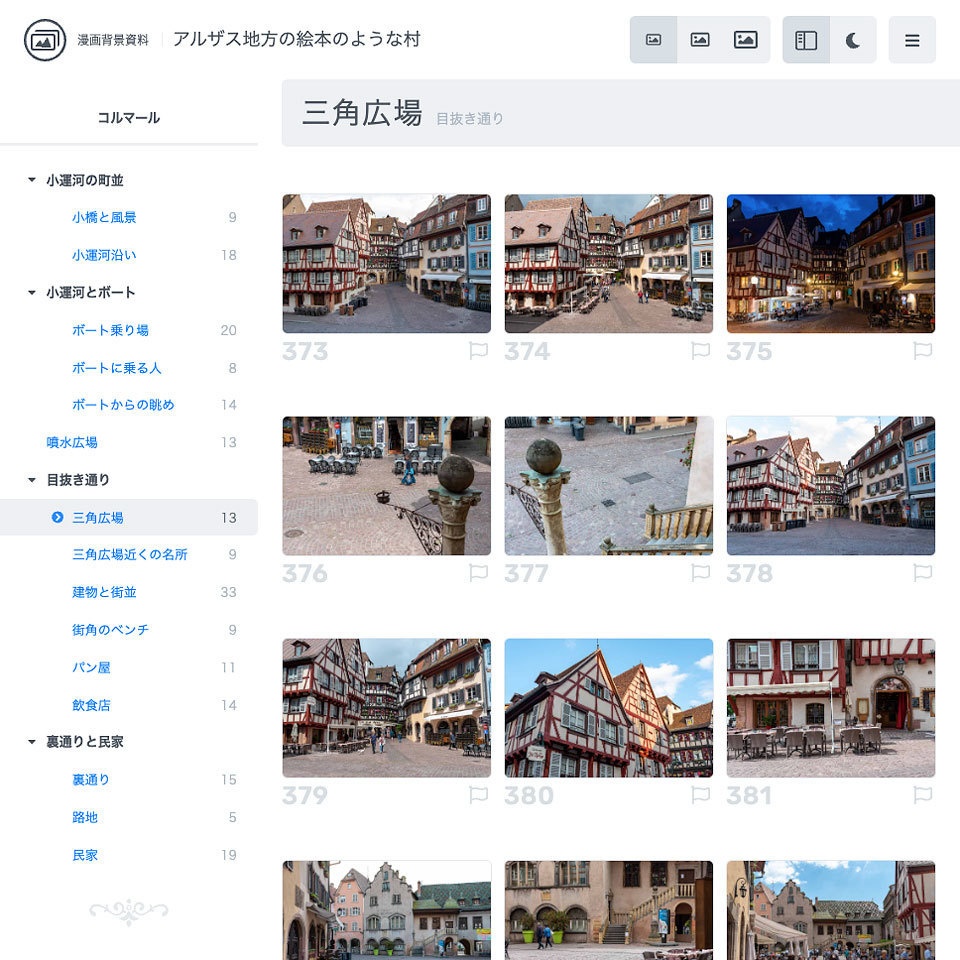Screen dimensions: 960x960
Task: Click the コルマール sidebar heading
Action: (129, 118)
